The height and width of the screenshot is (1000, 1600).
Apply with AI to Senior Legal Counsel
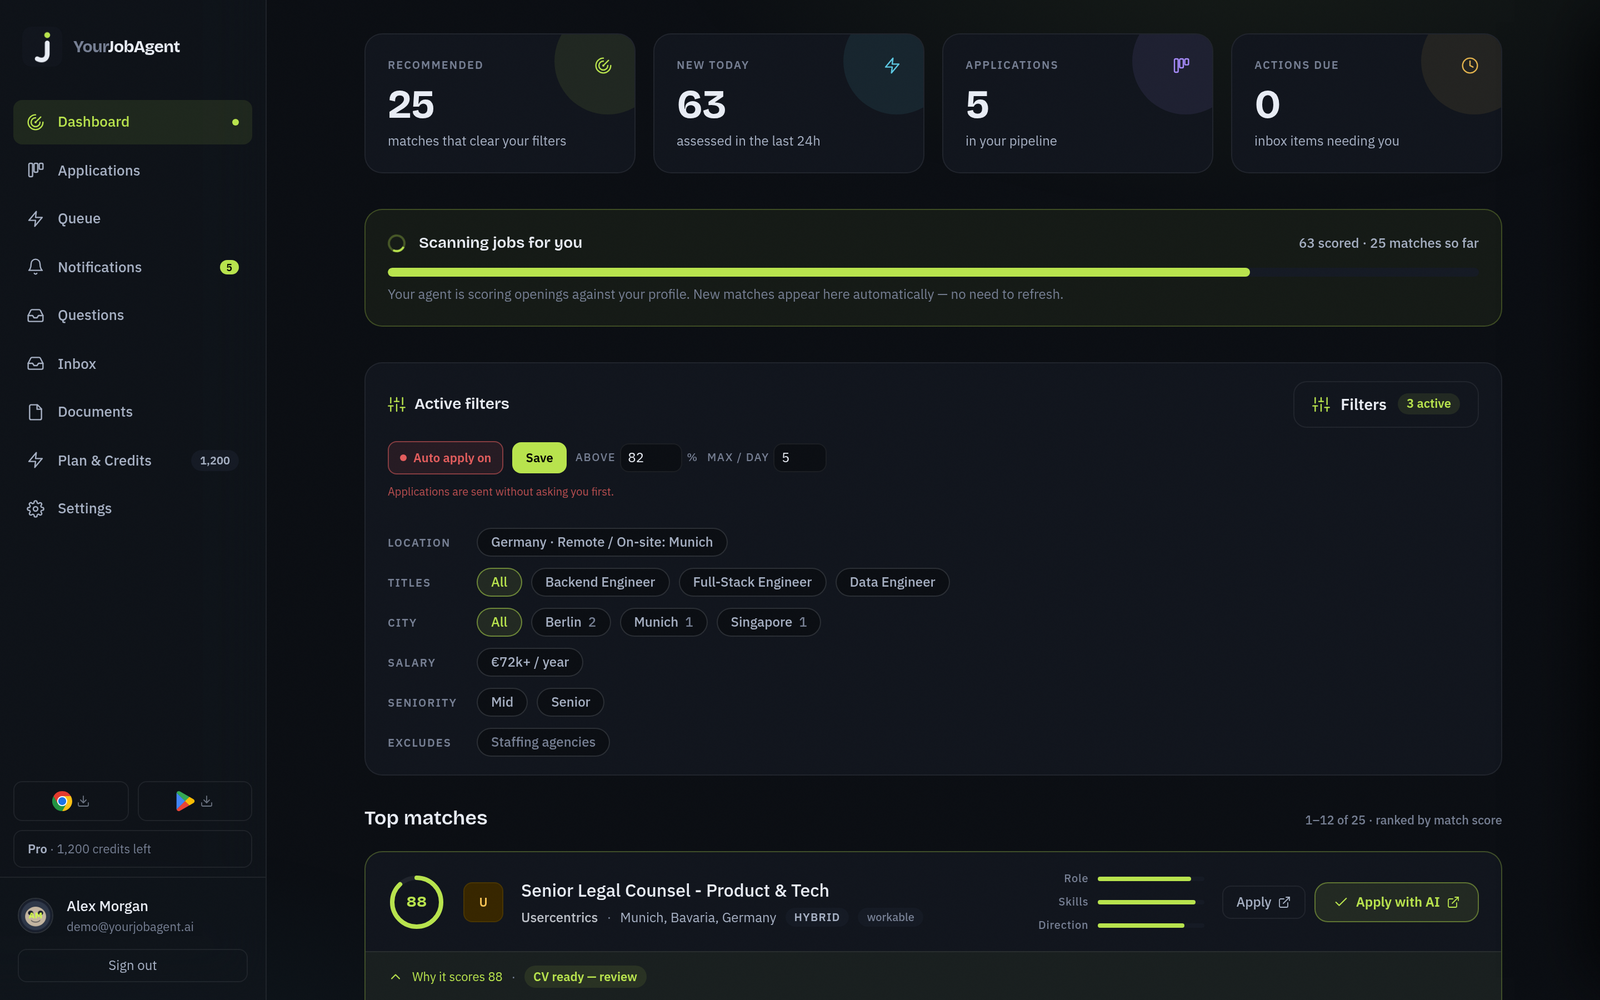tap(1396, 902)
